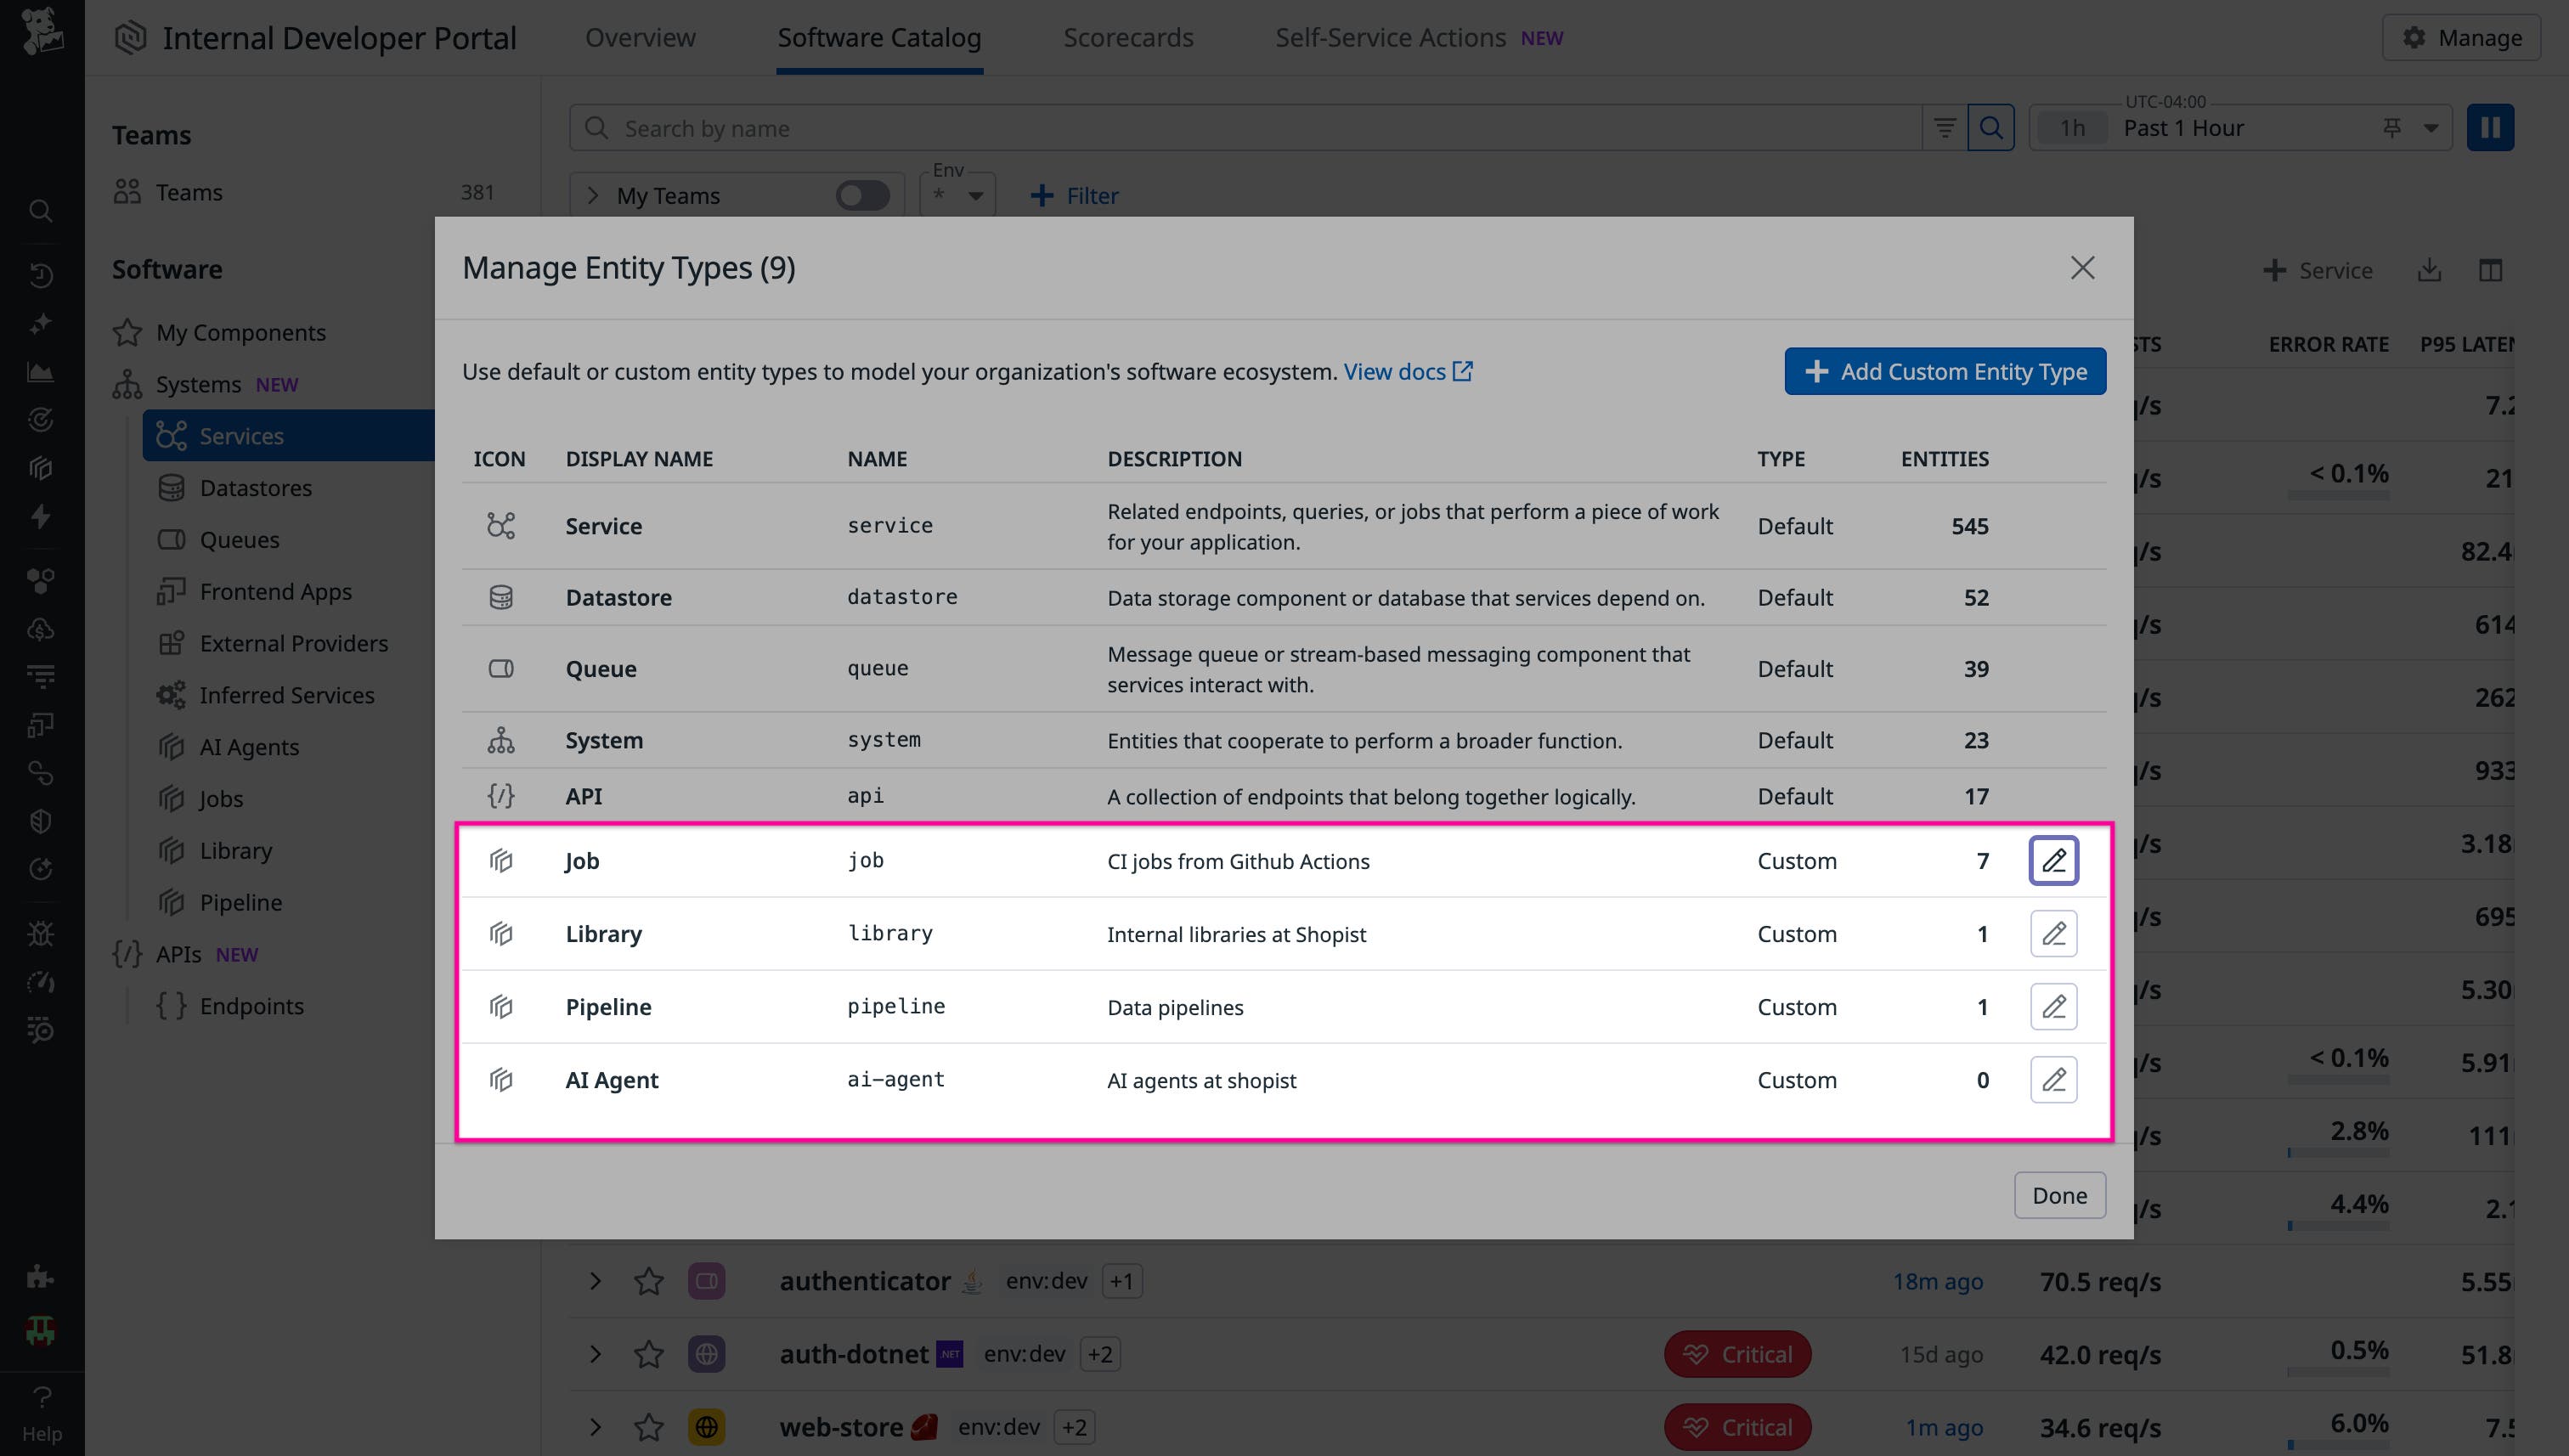Screen dimensions: 2569x1456
Task: Open the search icon in the left navigation rail
Action: [40, 211]
